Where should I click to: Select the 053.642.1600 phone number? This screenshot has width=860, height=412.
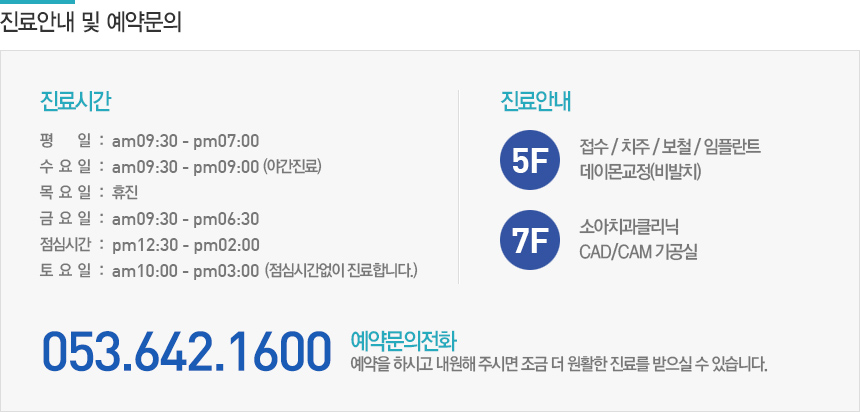coord(186,352)
